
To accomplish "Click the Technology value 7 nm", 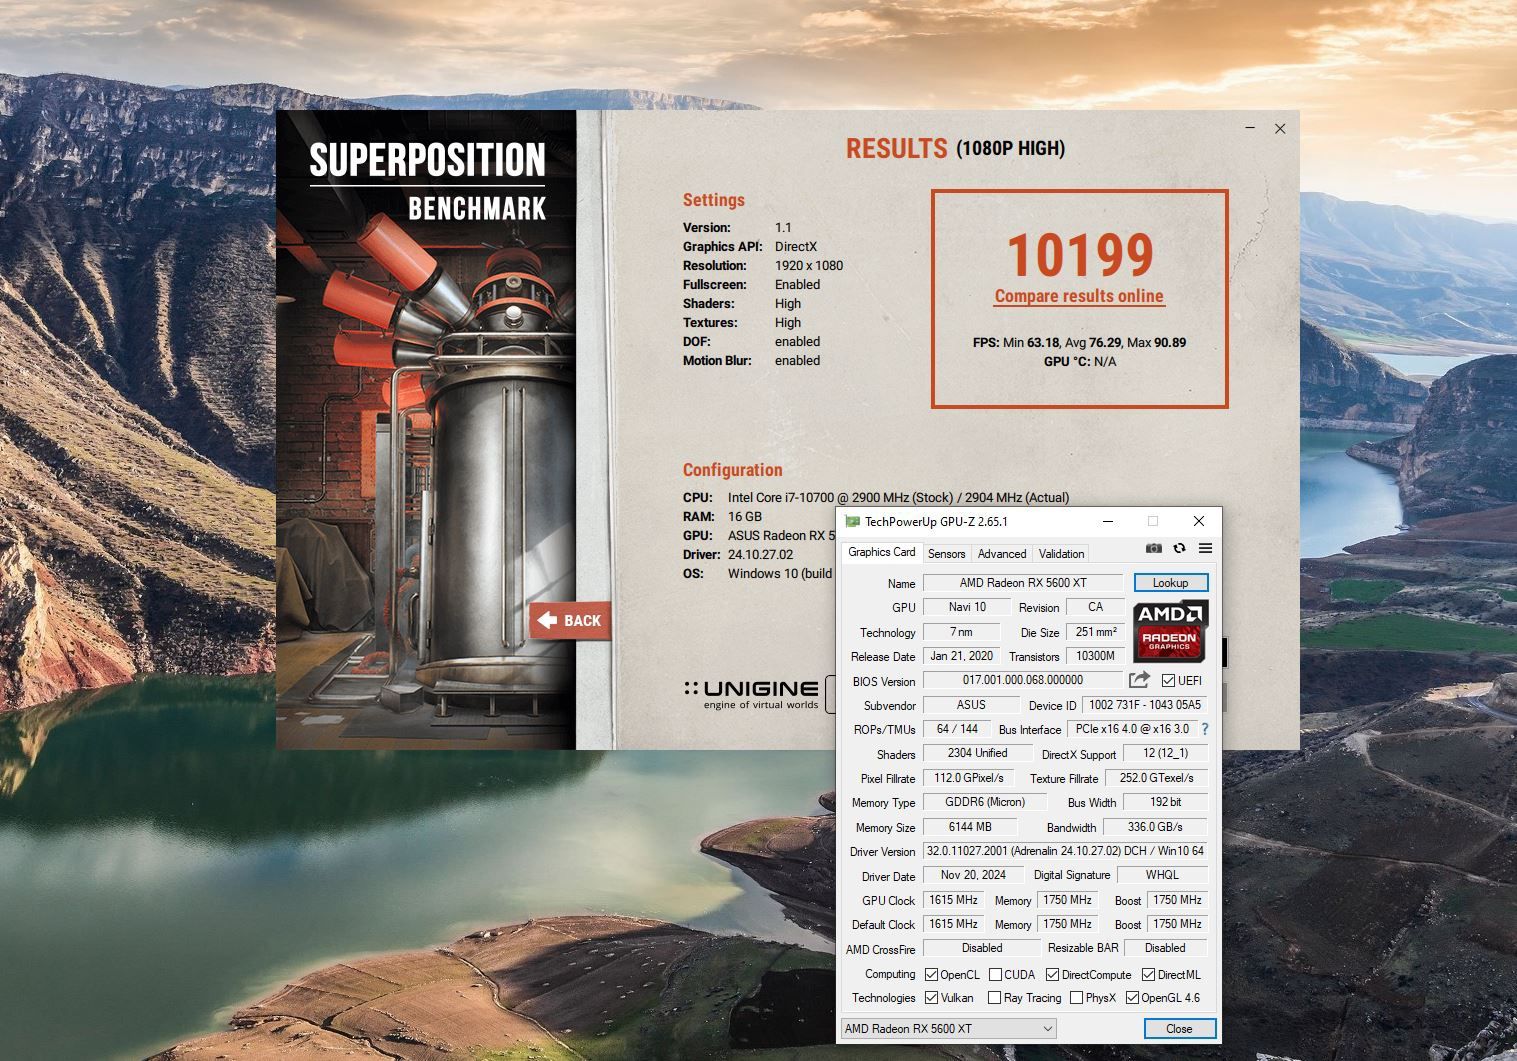I will [x=961, y=632].
